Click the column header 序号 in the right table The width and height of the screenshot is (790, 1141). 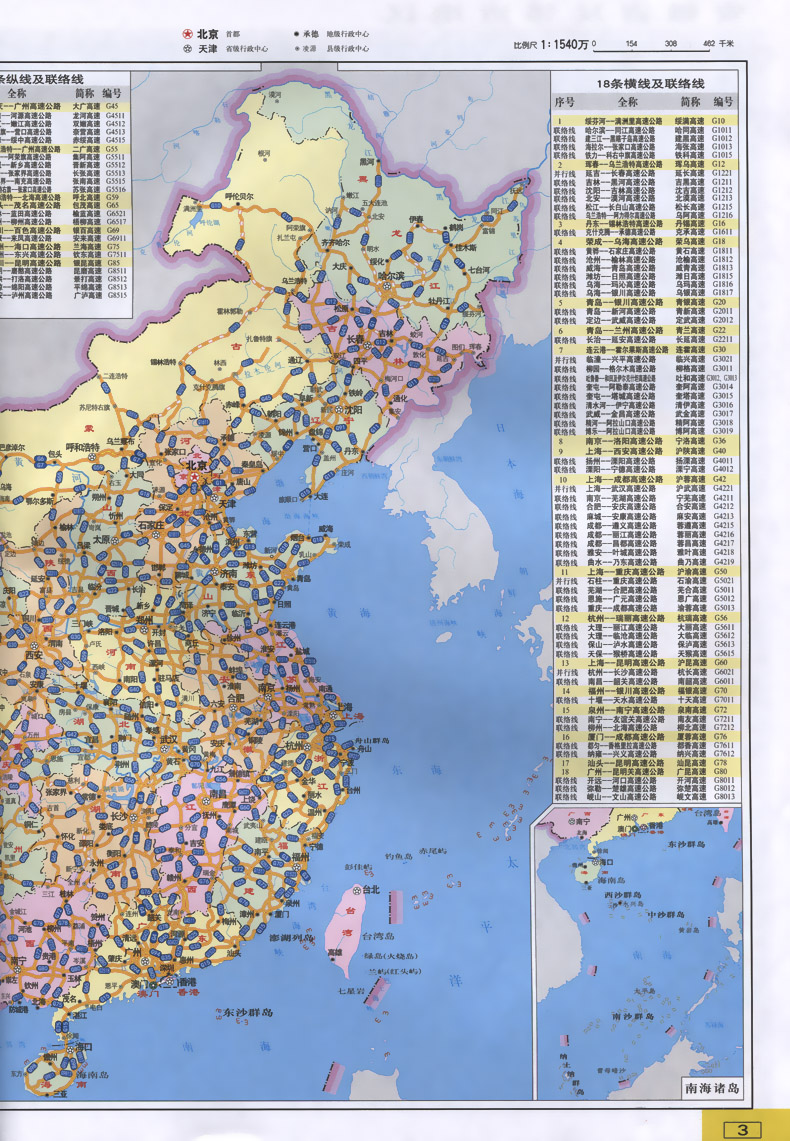point(564,103)
